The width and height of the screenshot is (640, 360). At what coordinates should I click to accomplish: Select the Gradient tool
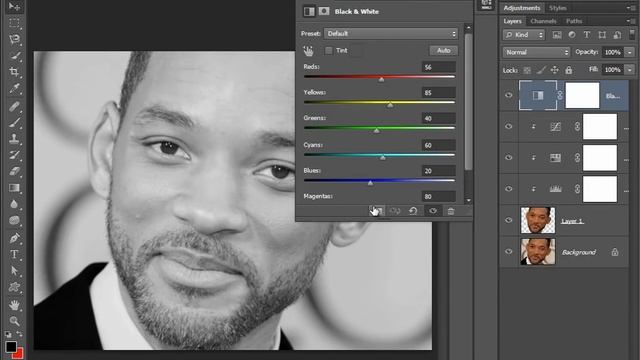point(14,188)
